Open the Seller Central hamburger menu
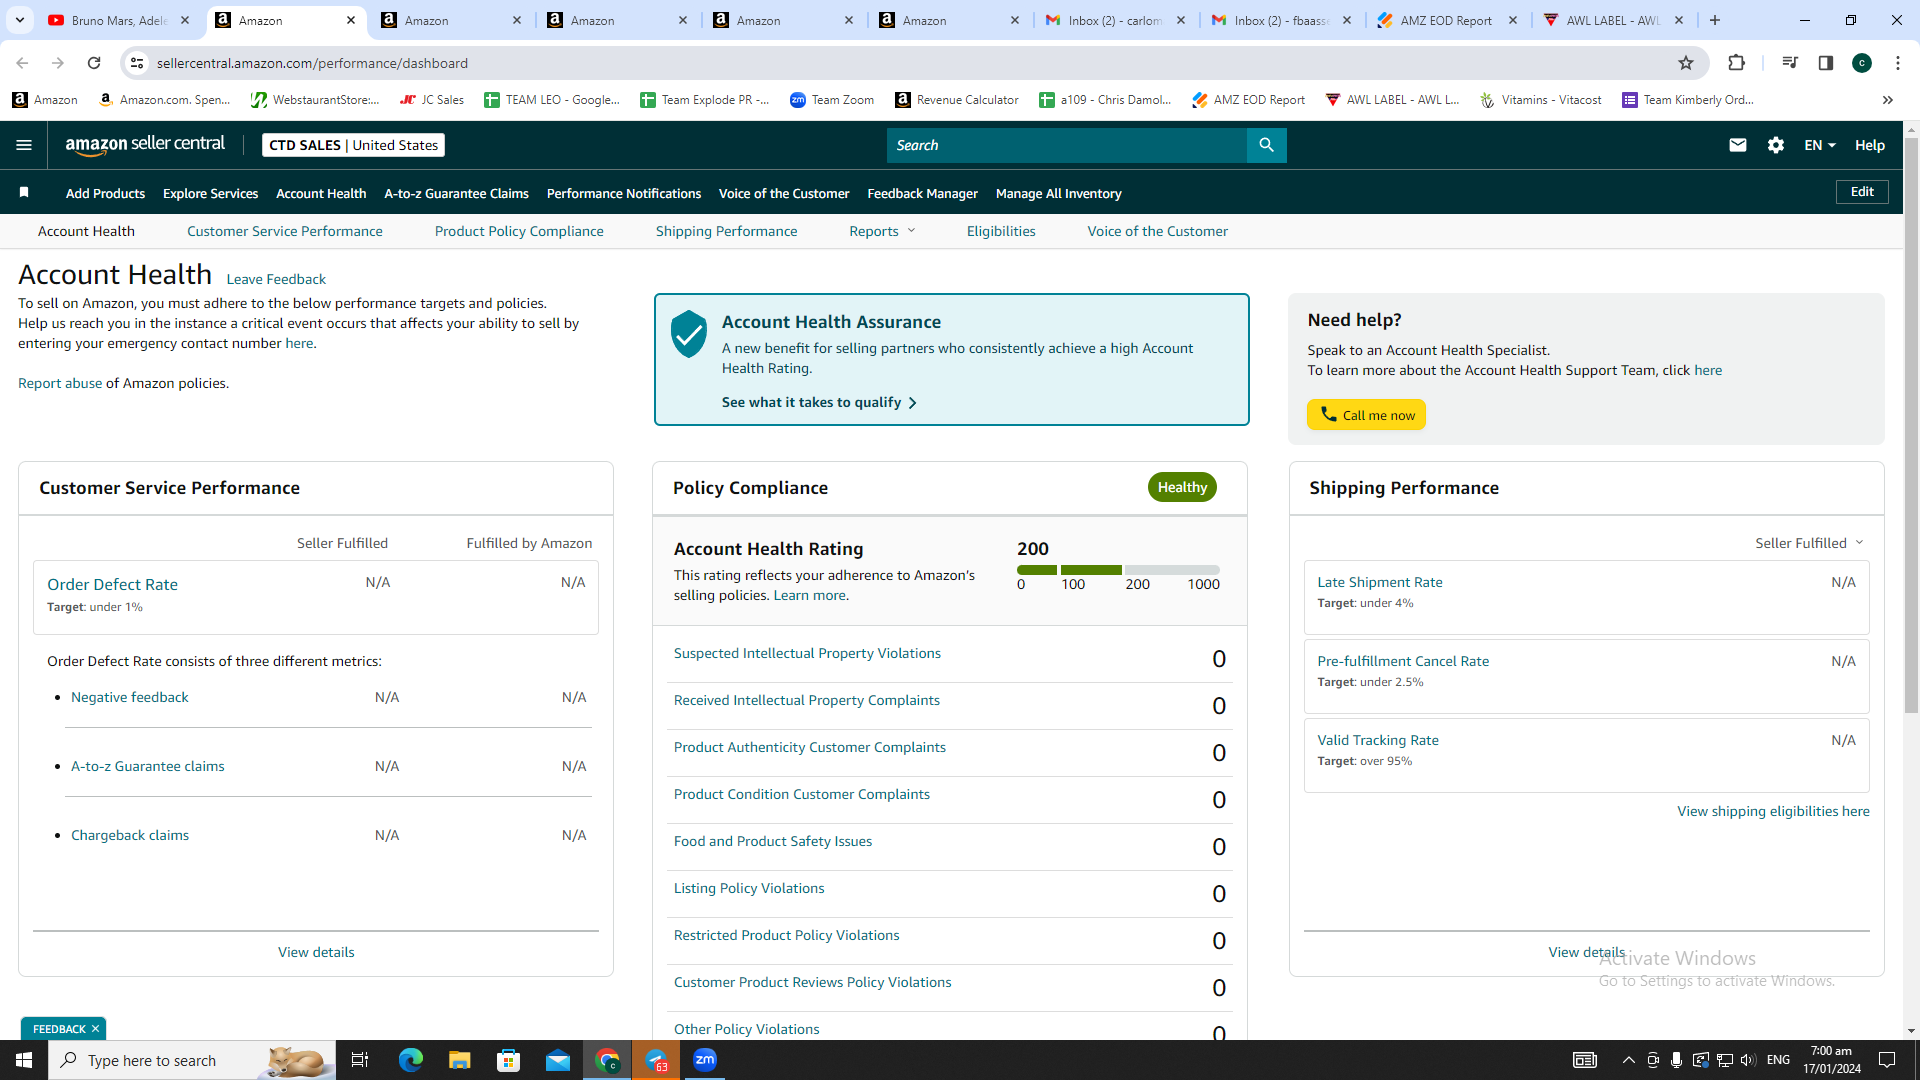 pos(24,145)
